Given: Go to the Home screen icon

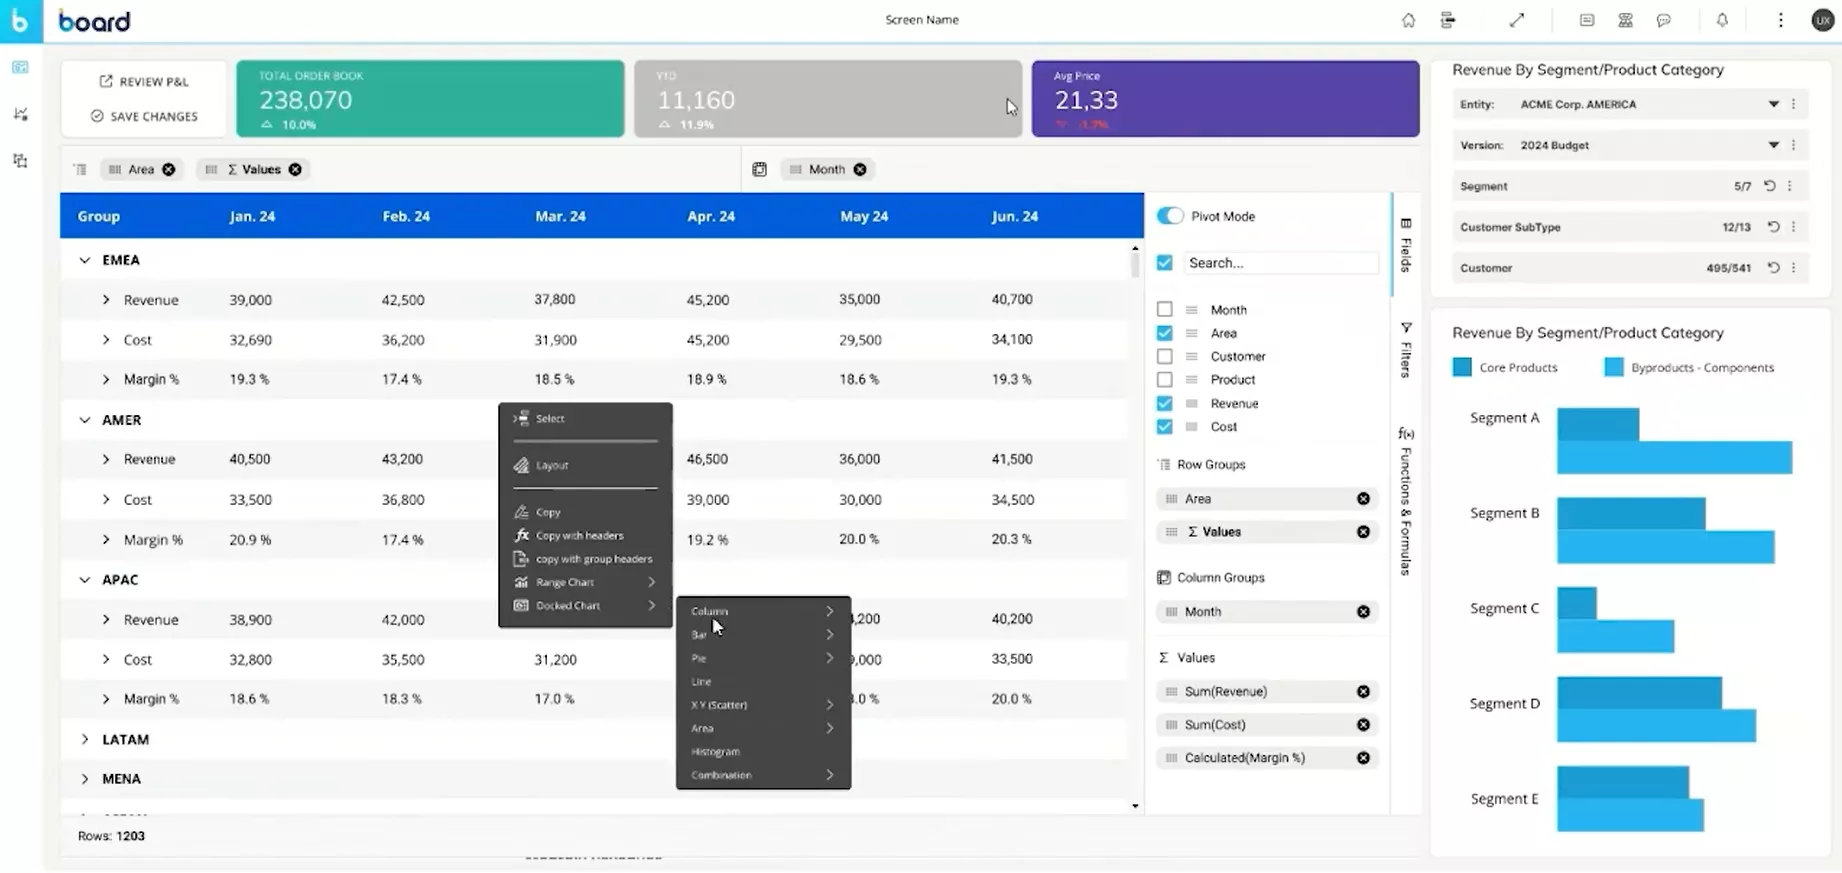Looking at the screenshot, I should click(x=1408, y=20).
